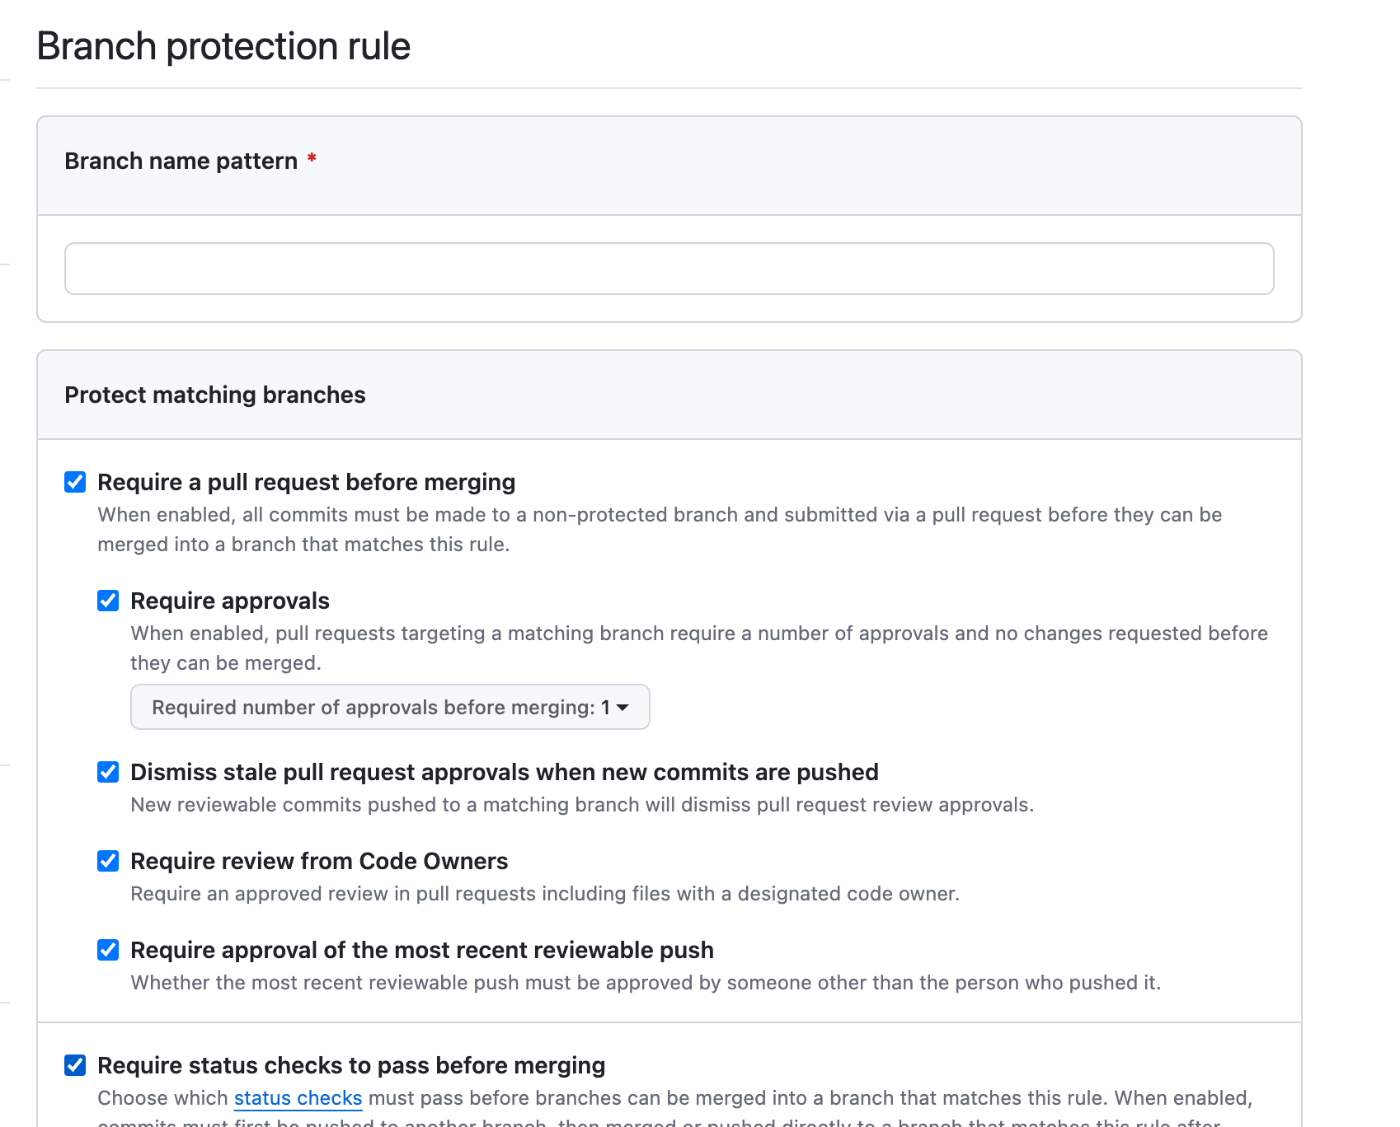Uncheck the Require a pull request before merging checkbox
1400x1127 pixels.
click(75, 482)
